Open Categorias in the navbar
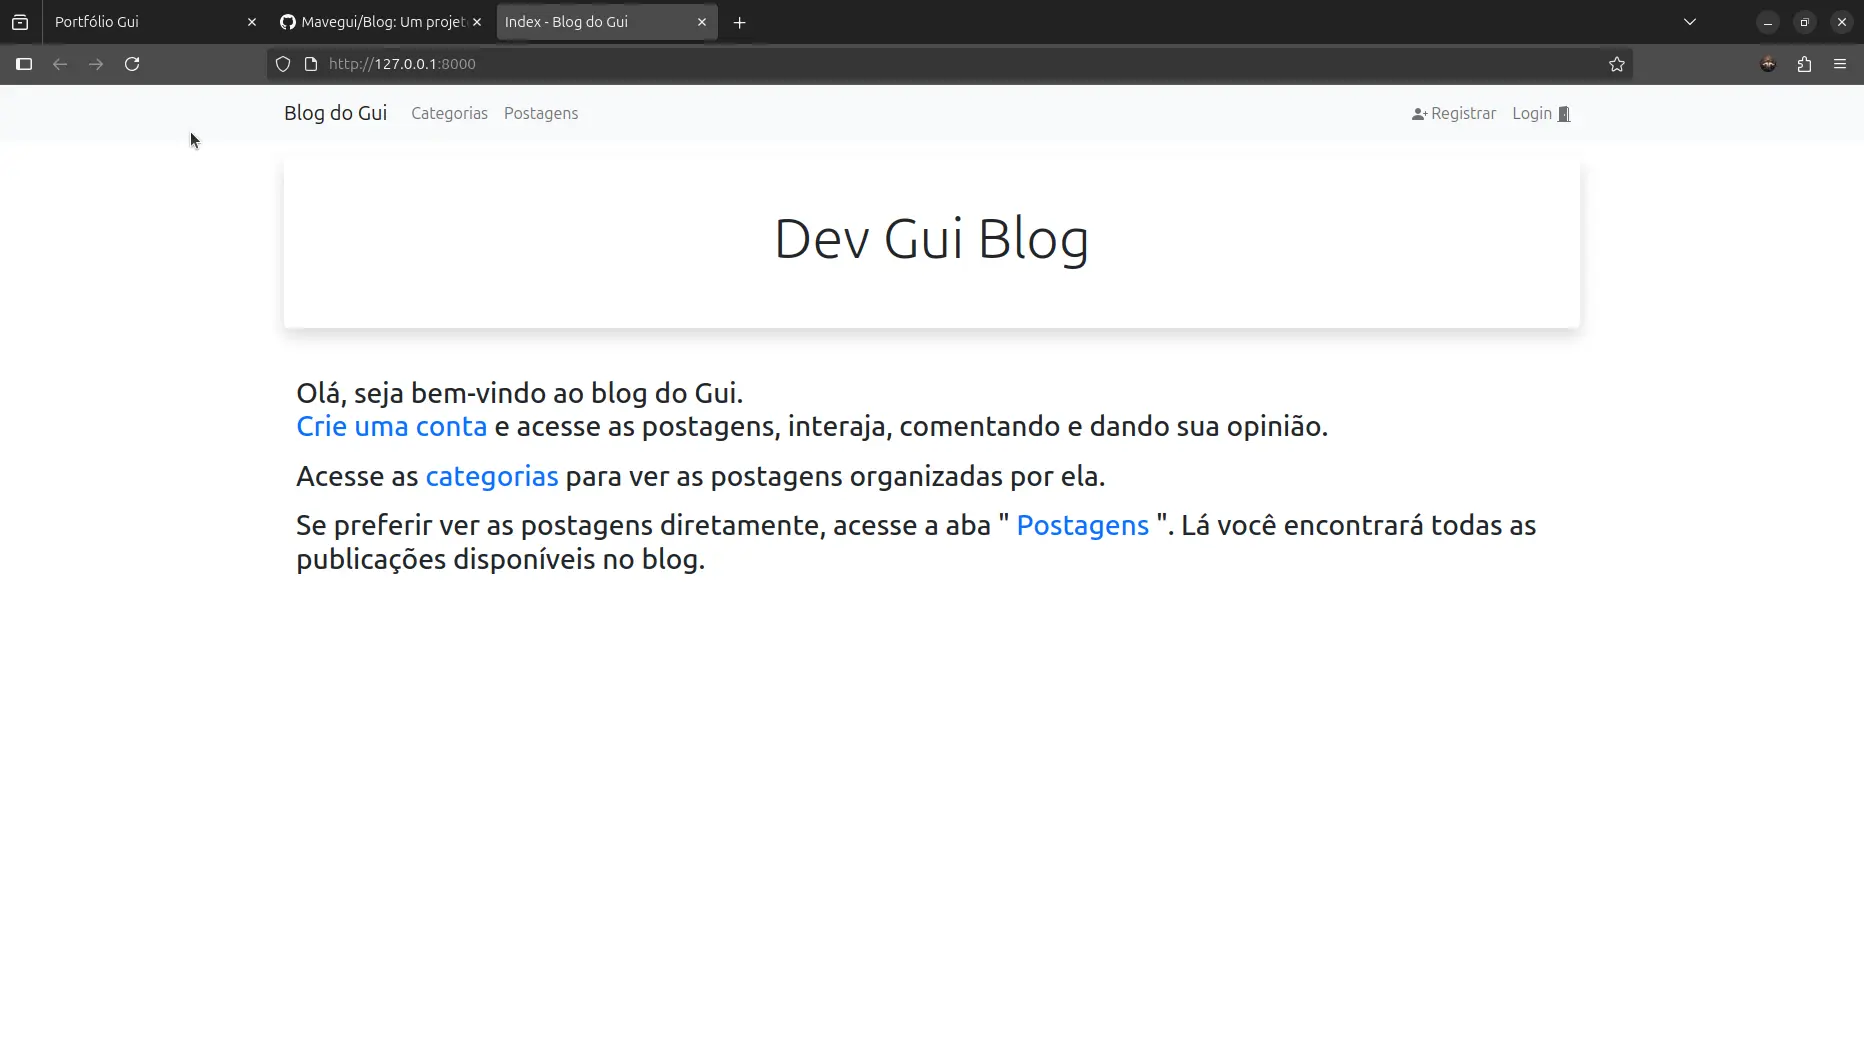 coord(449,113)
